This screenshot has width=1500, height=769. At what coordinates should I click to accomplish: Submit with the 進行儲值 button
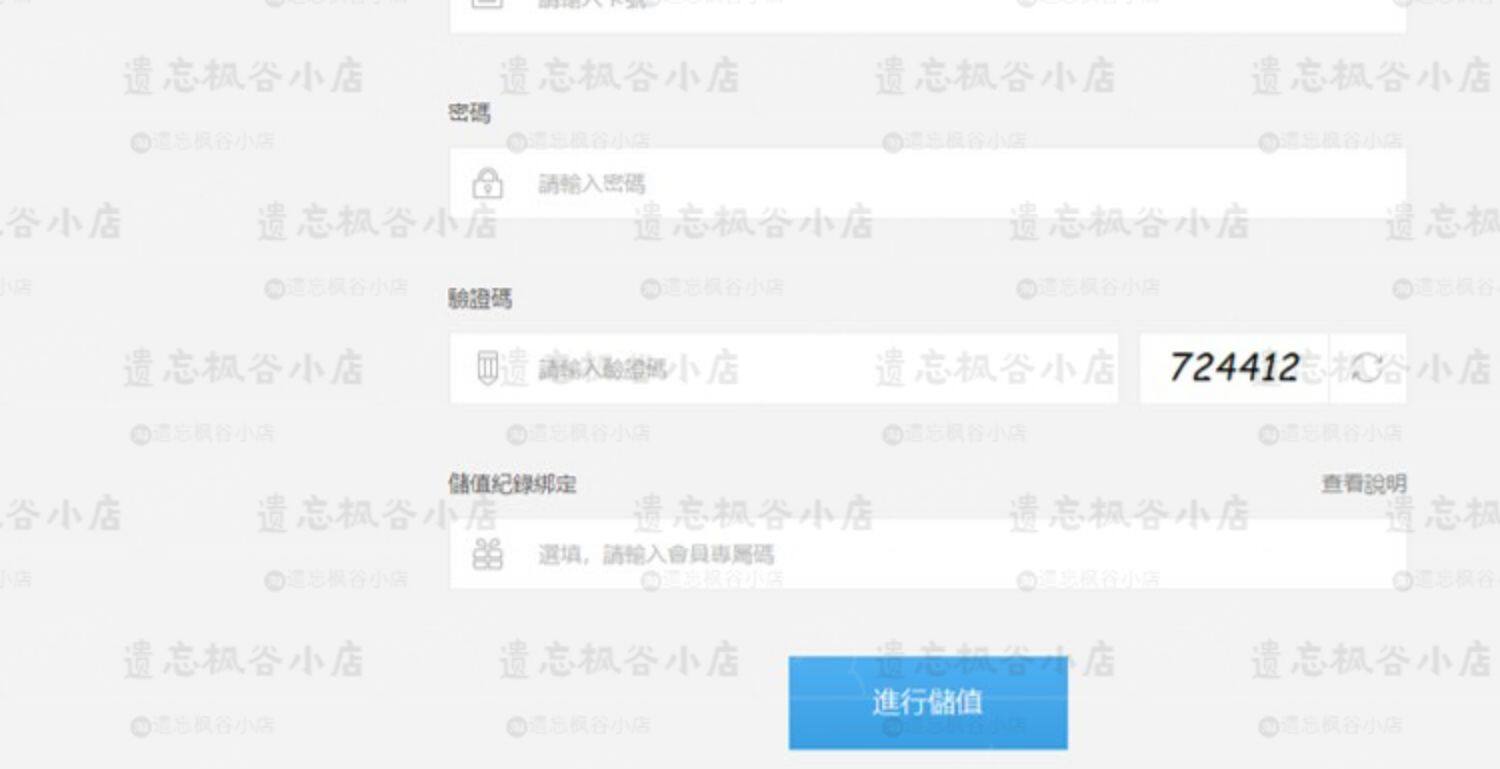pyautogui.click(x=928, y=702)
